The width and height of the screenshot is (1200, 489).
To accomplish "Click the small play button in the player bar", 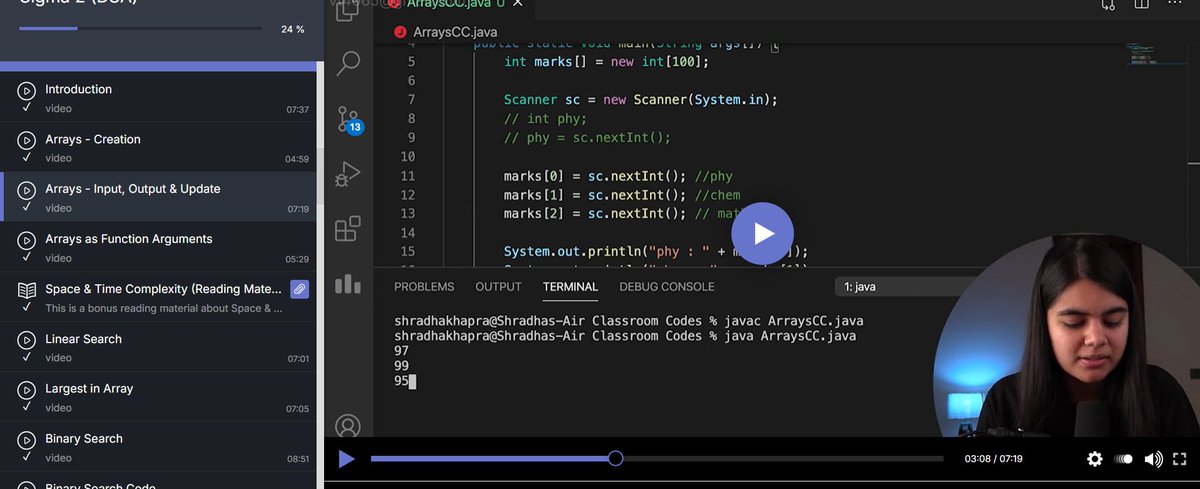I will pyautogui.click(x=346, y=459).
